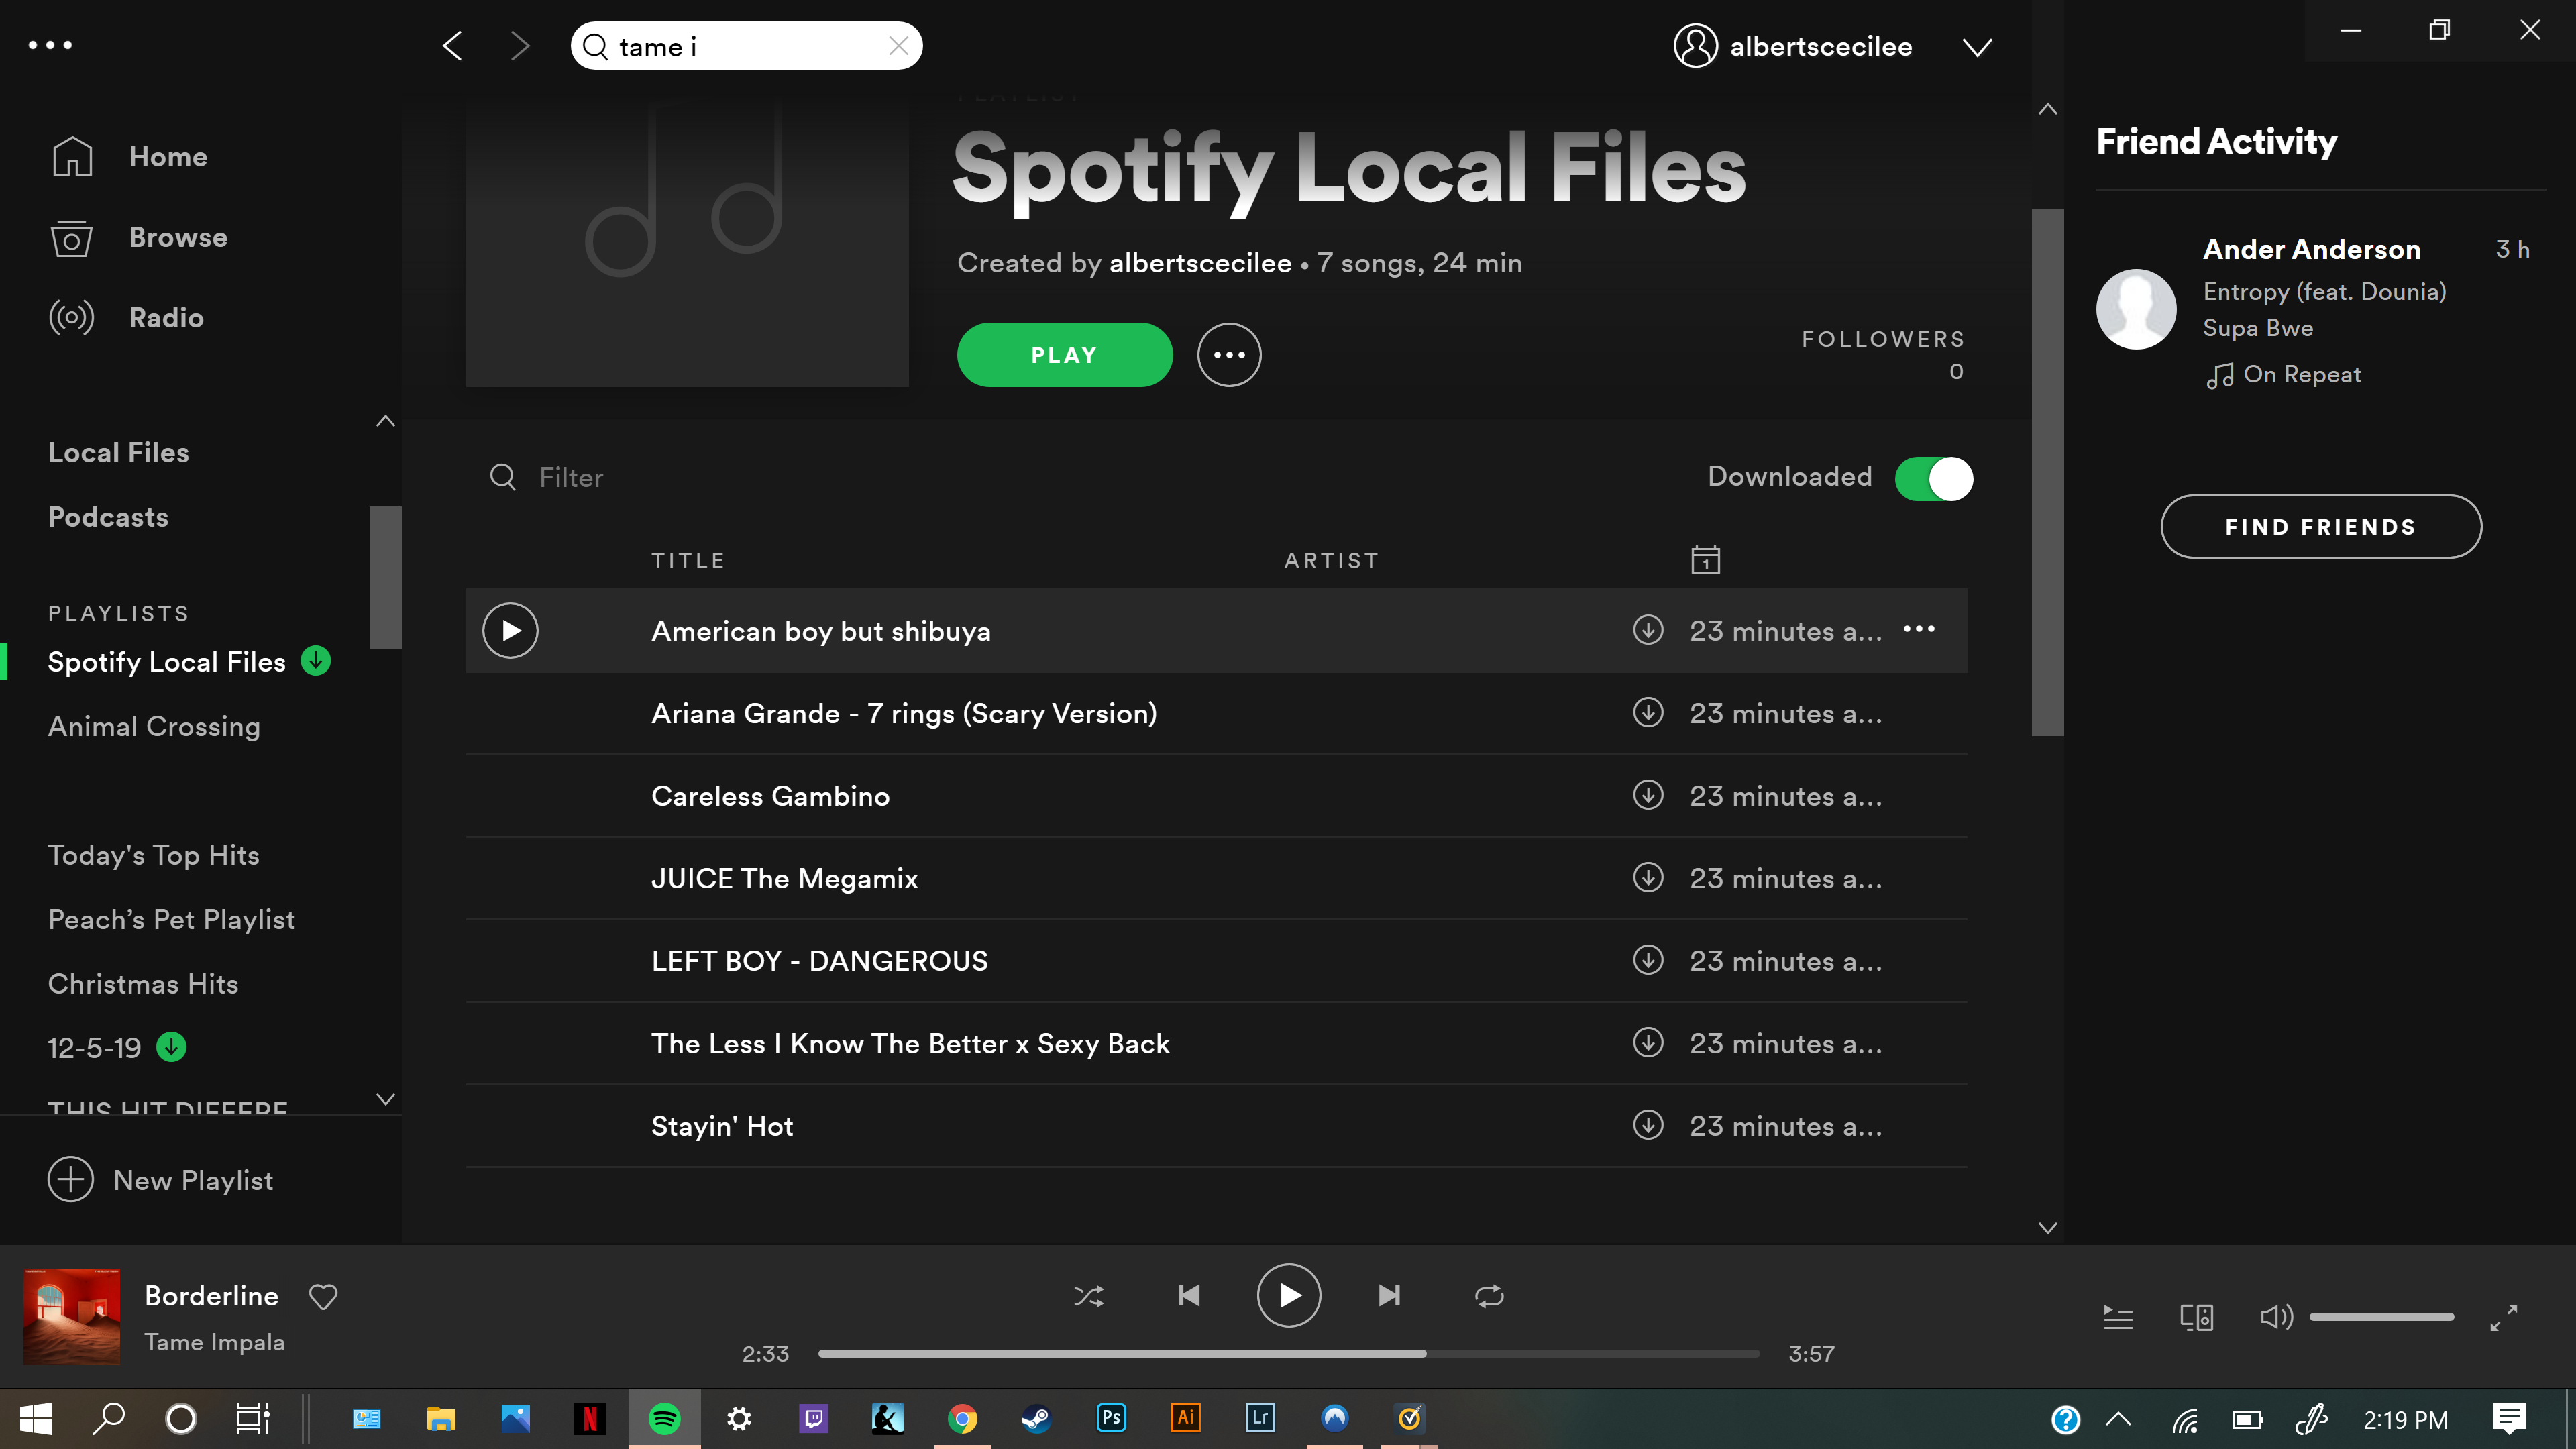Click download icon for Ariana Grande 7 rings

[x=1648, y=713]
